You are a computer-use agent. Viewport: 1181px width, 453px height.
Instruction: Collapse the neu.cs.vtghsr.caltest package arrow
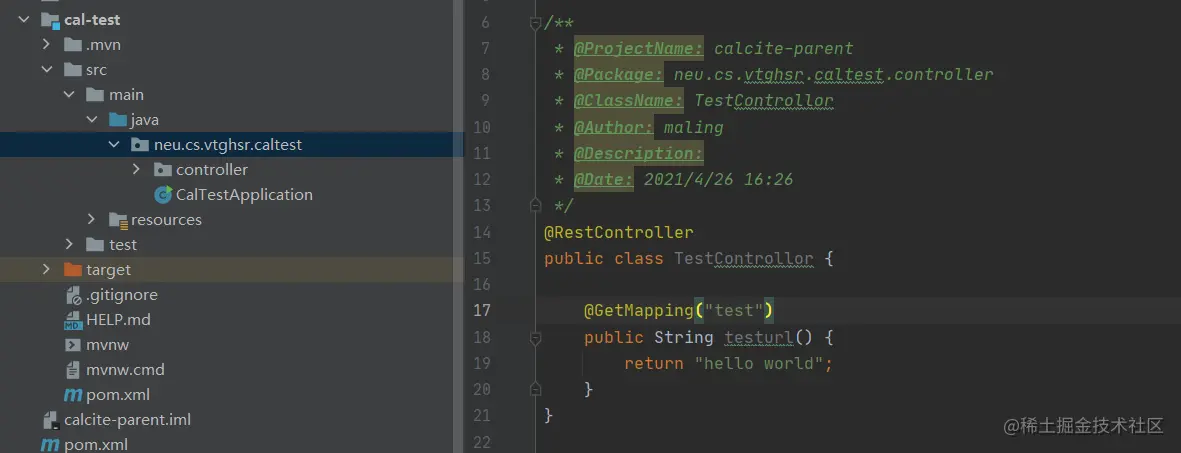[114, 144]
